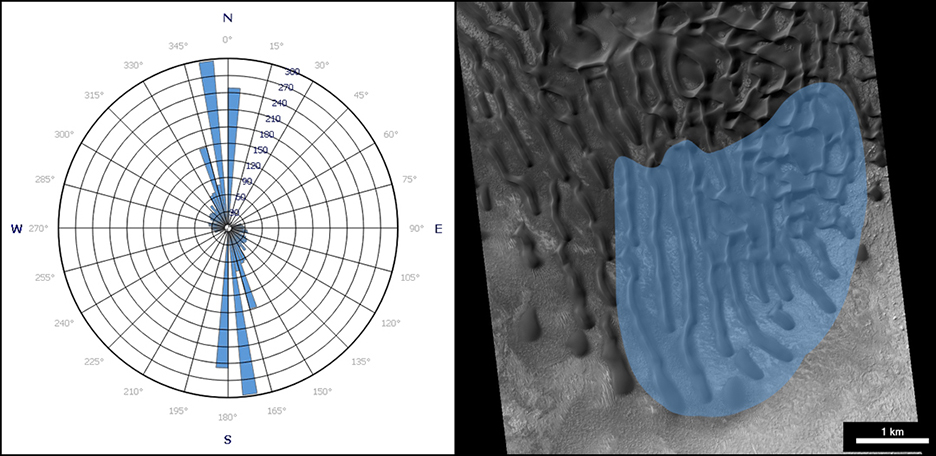Click the S compass label at bottom

[x=227, y=440]
